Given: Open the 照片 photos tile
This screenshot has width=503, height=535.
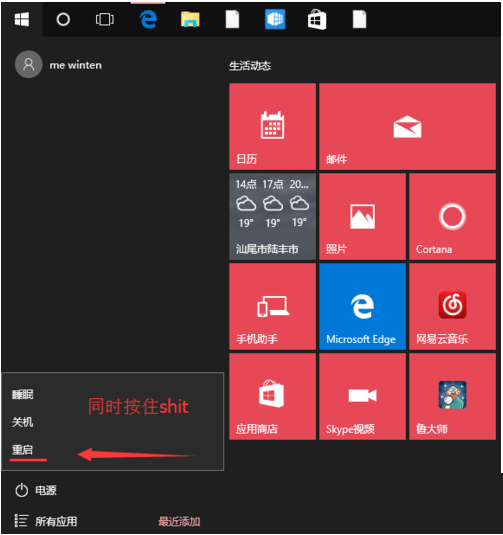Looking at the screenshot, I should (x=362, y=216).
